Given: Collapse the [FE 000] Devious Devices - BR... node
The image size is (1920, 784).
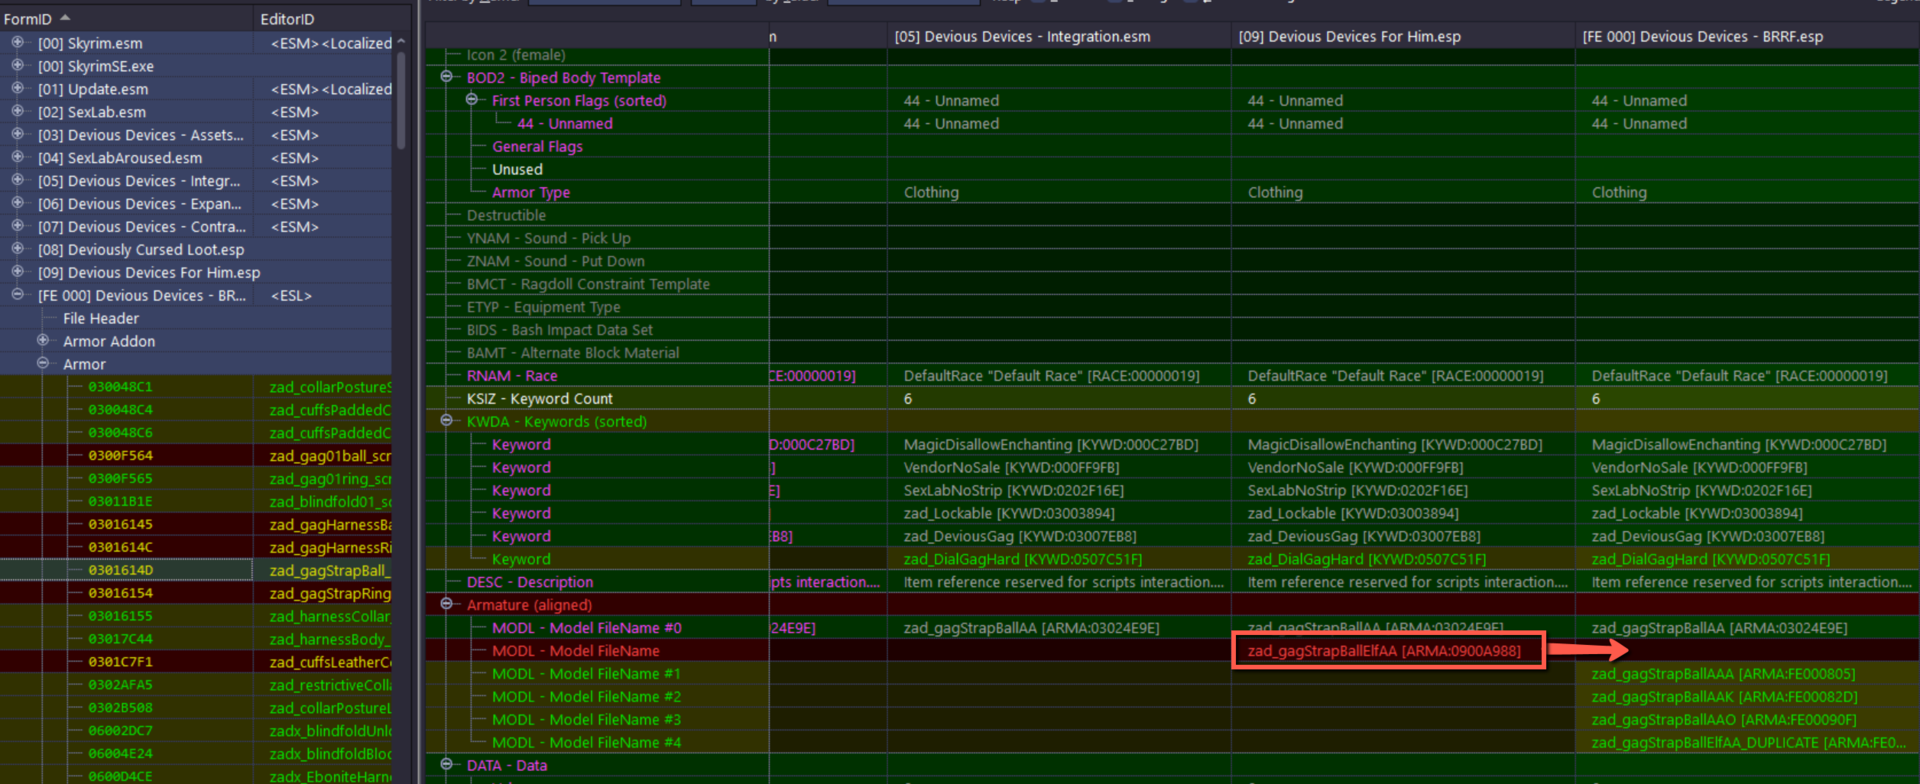Looking at the screenshot, I should click(17, 295).
